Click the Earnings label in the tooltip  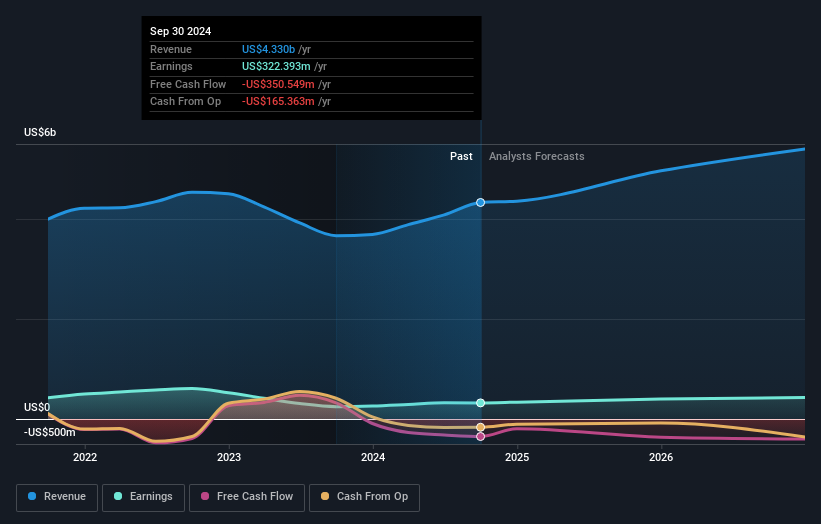171,66
